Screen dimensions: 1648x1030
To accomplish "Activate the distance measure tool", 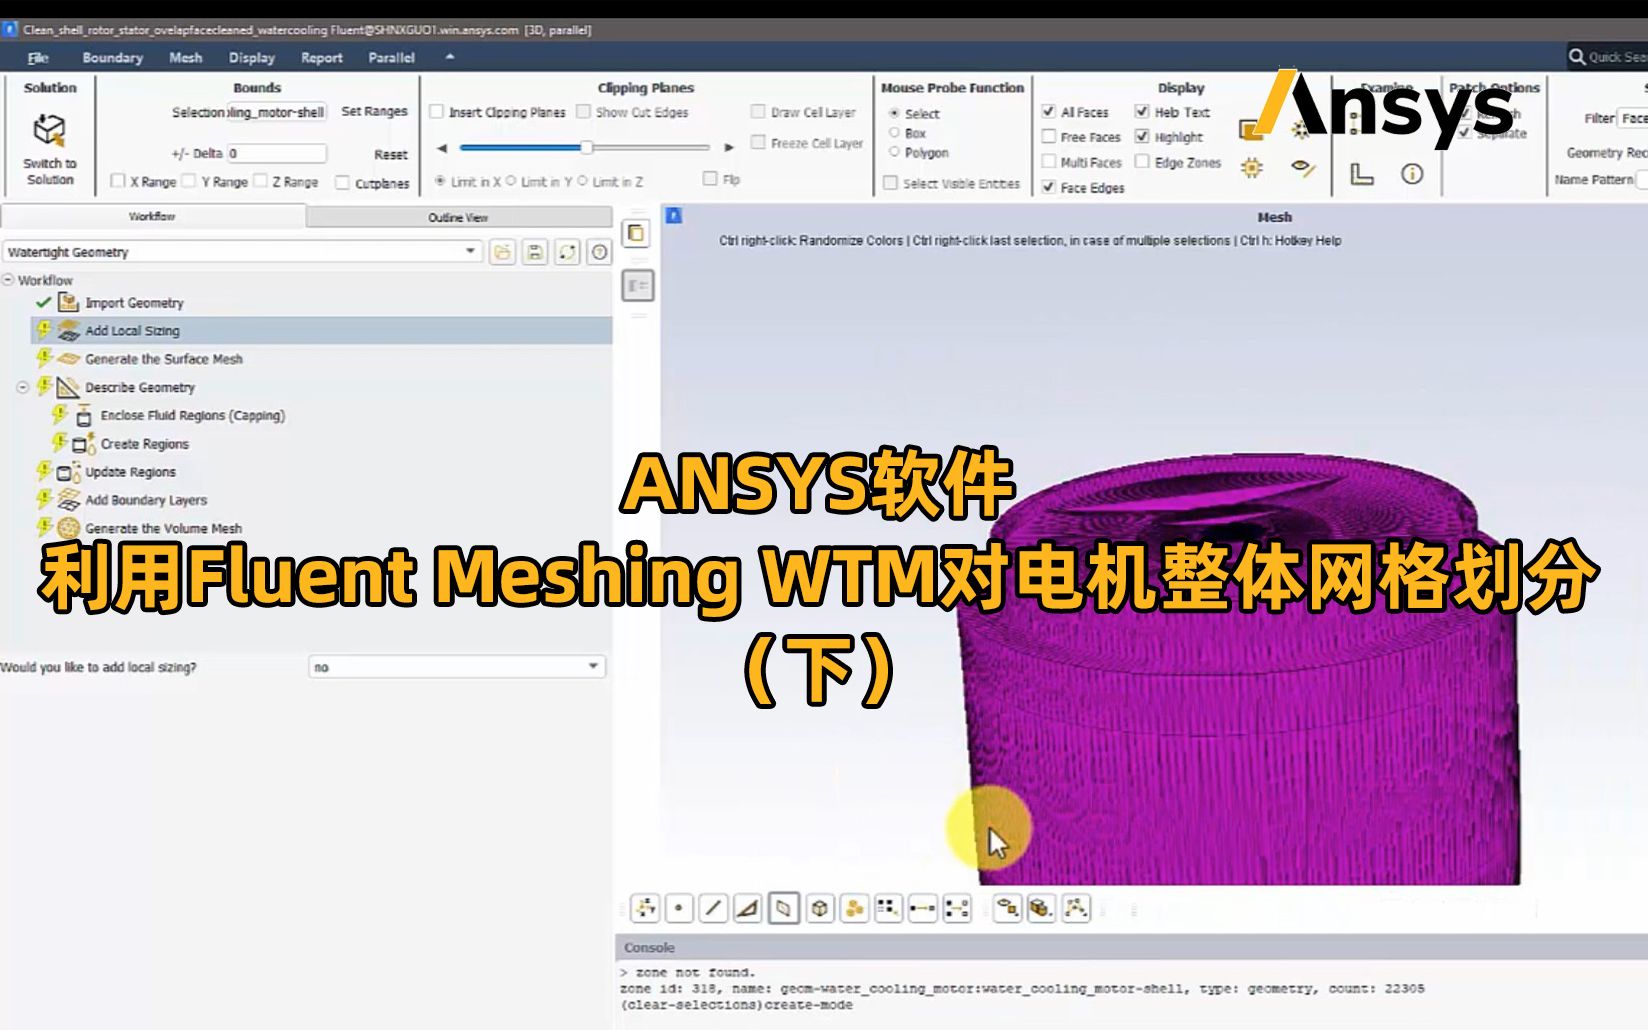I will [x=714, y=908].
